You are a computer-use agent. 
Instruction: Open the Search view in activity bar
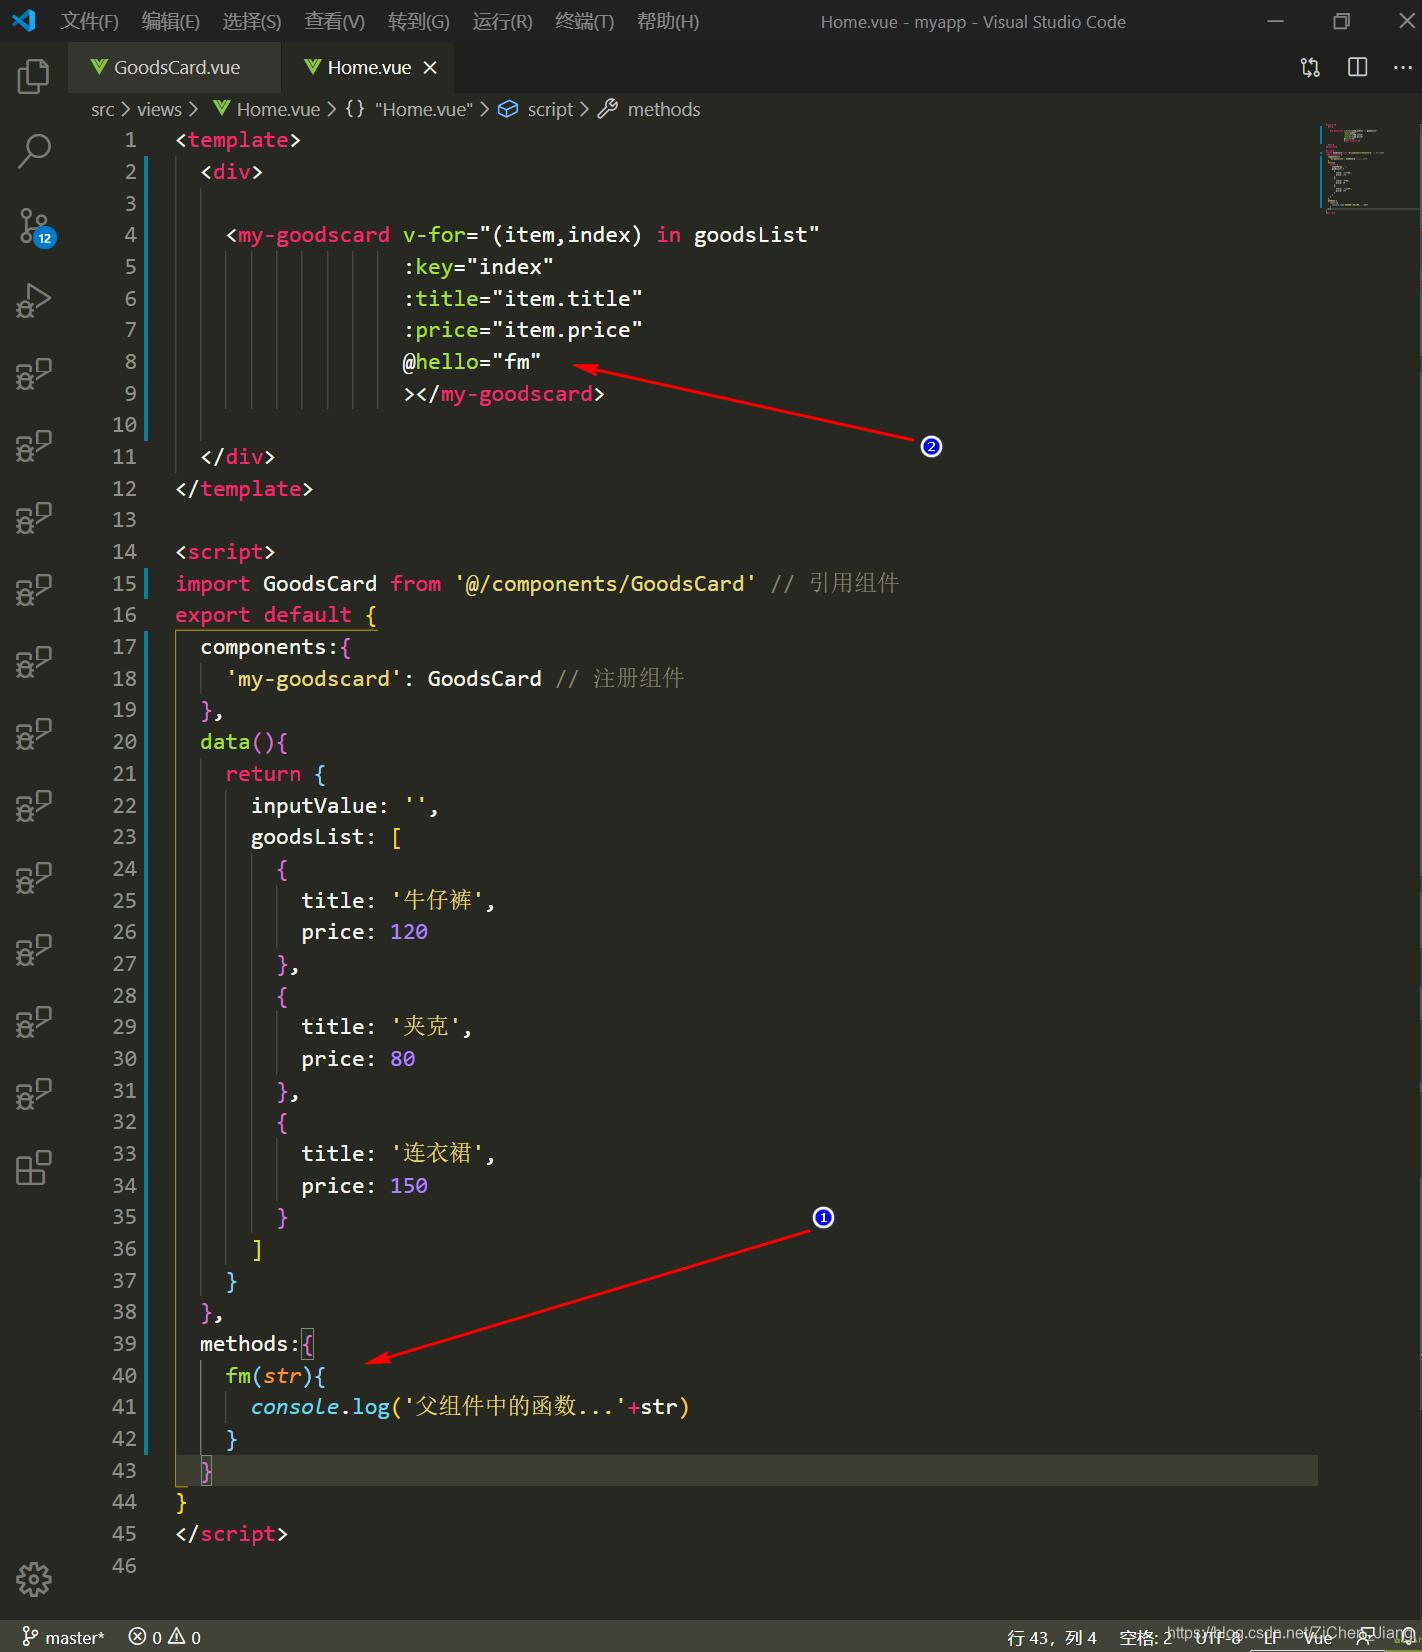click(x=33, y=150)
